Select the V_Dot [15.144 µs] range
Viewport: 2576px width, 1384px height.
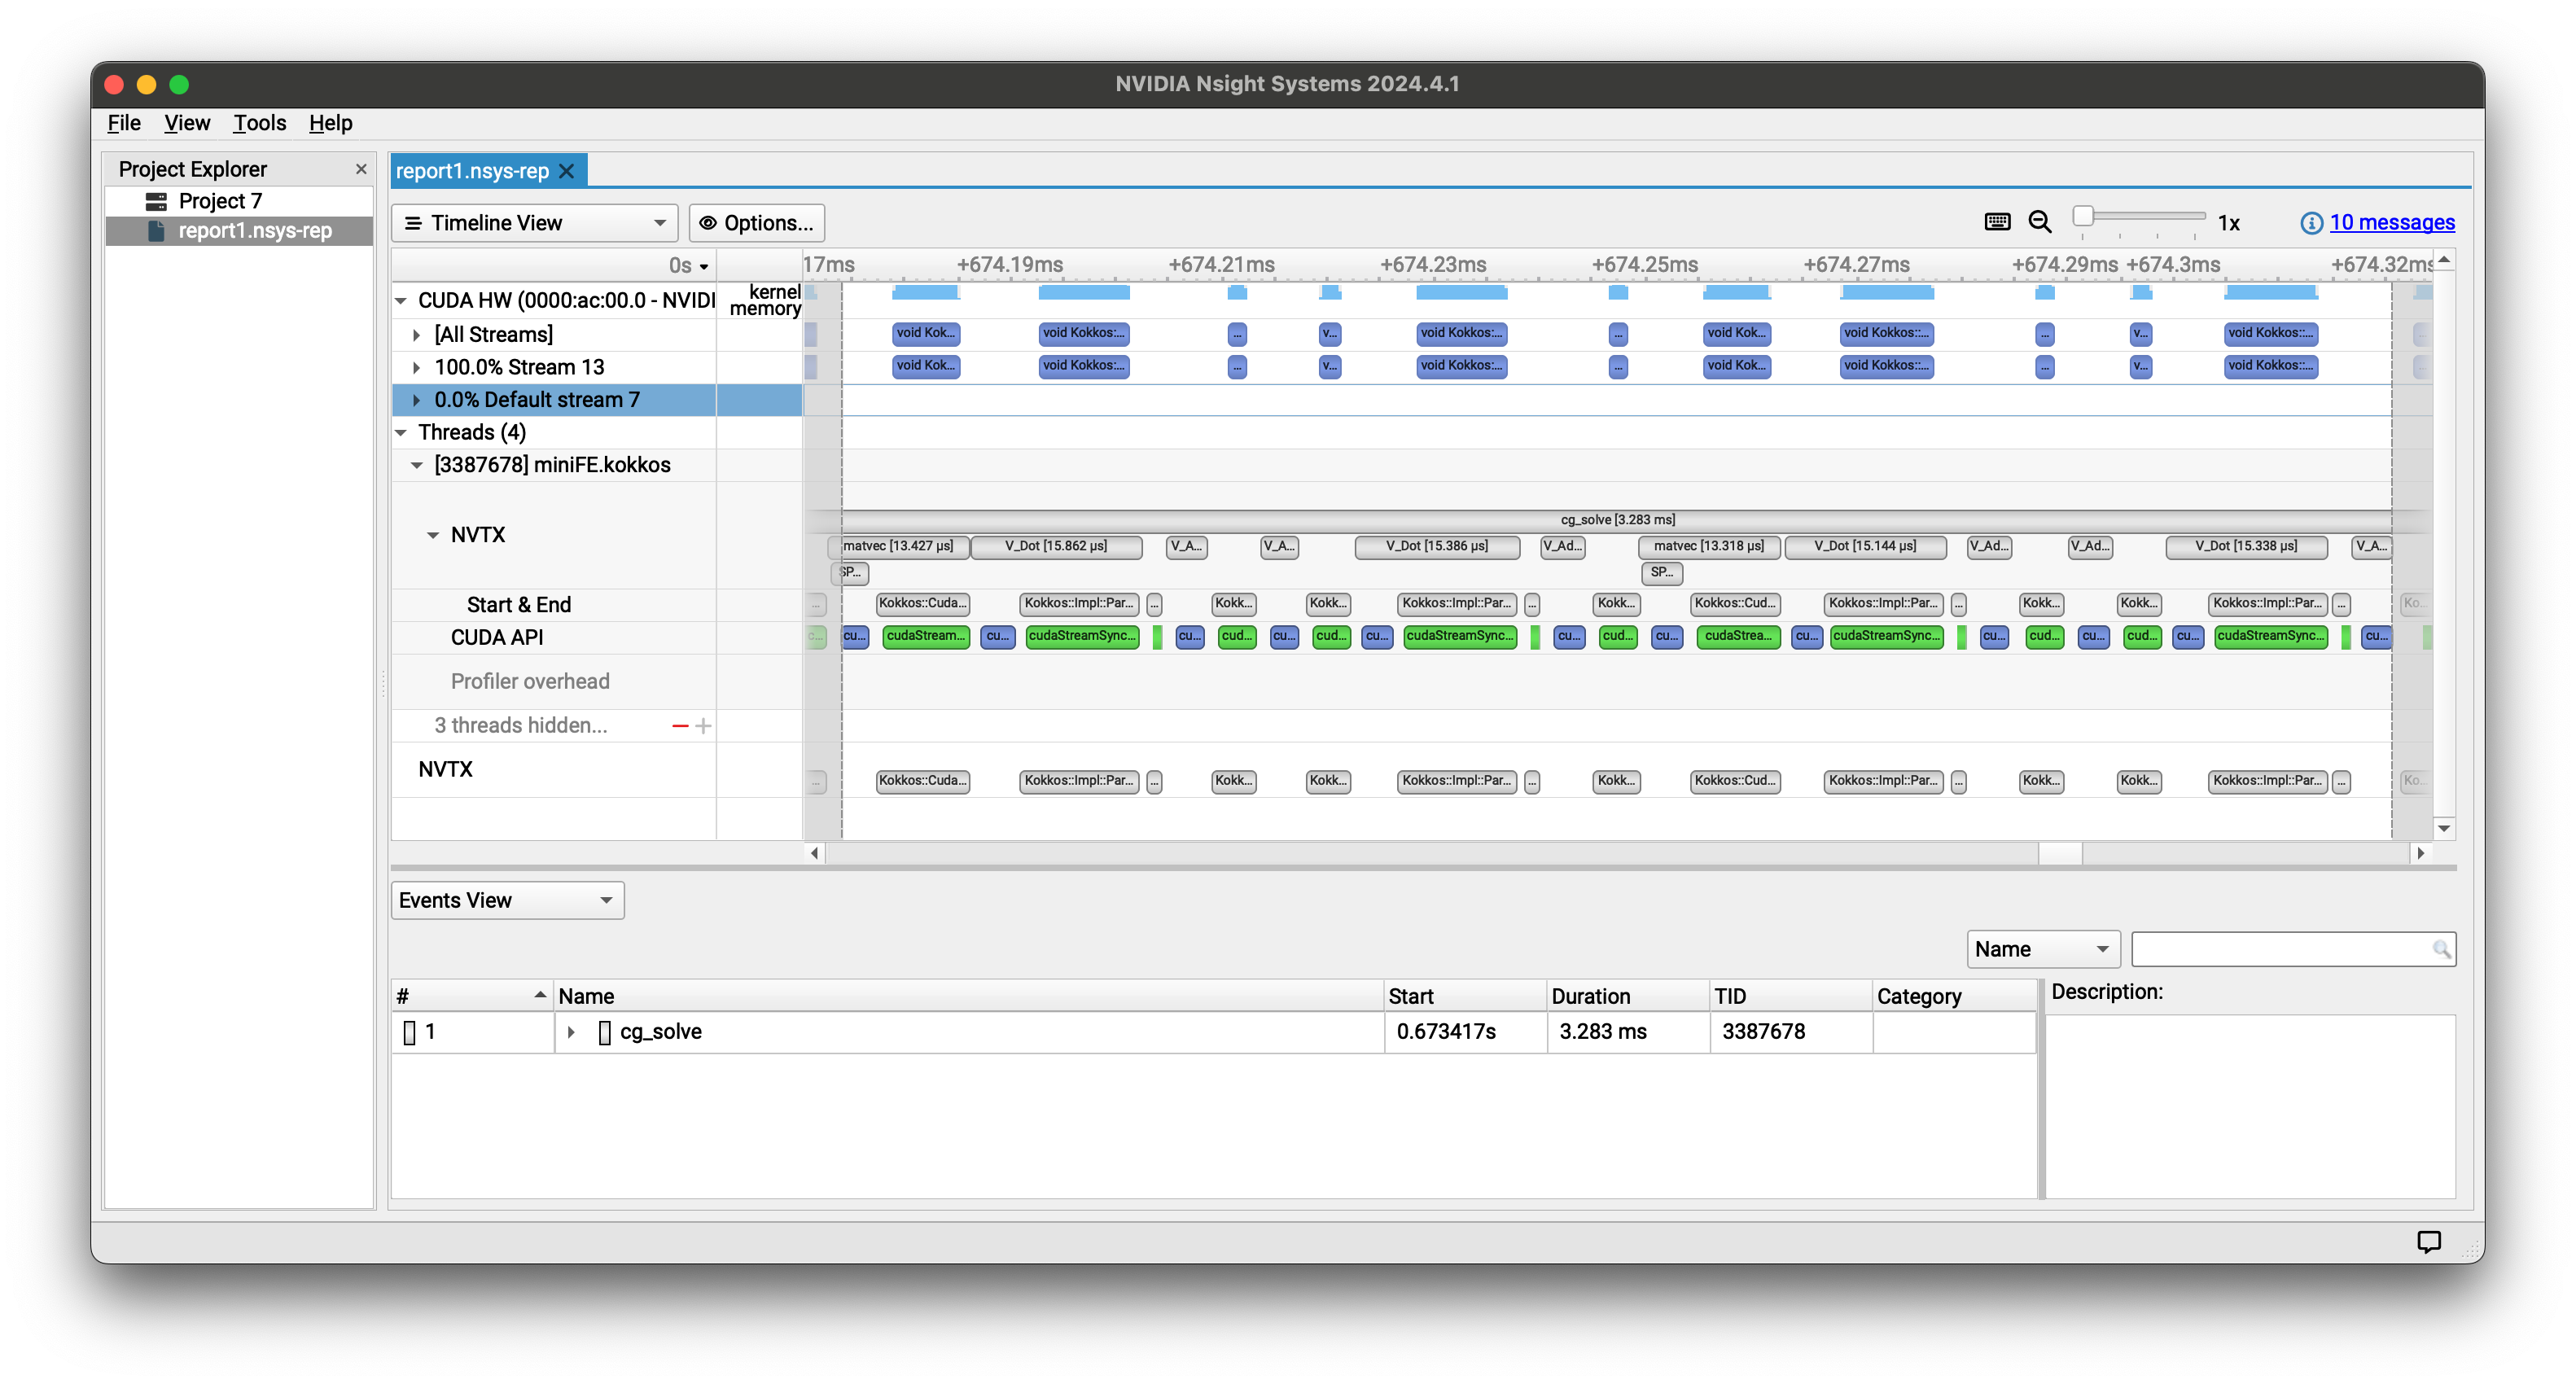[x=1865, y=547]
